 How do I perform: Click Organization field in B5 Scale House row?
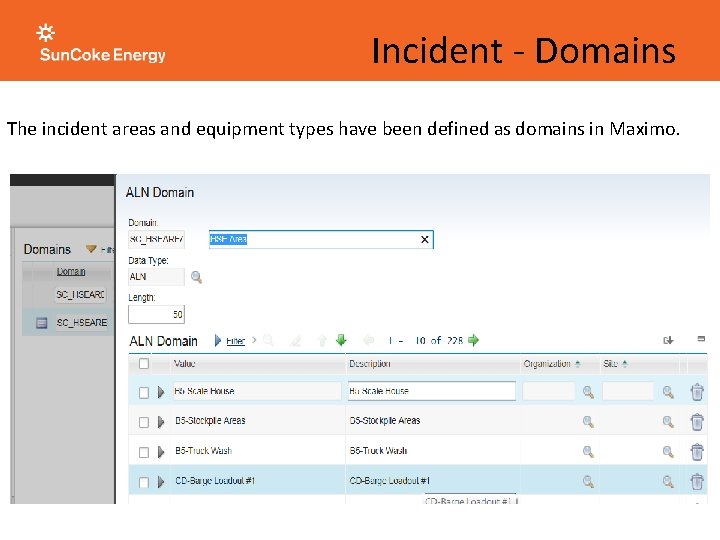point(549,391)
